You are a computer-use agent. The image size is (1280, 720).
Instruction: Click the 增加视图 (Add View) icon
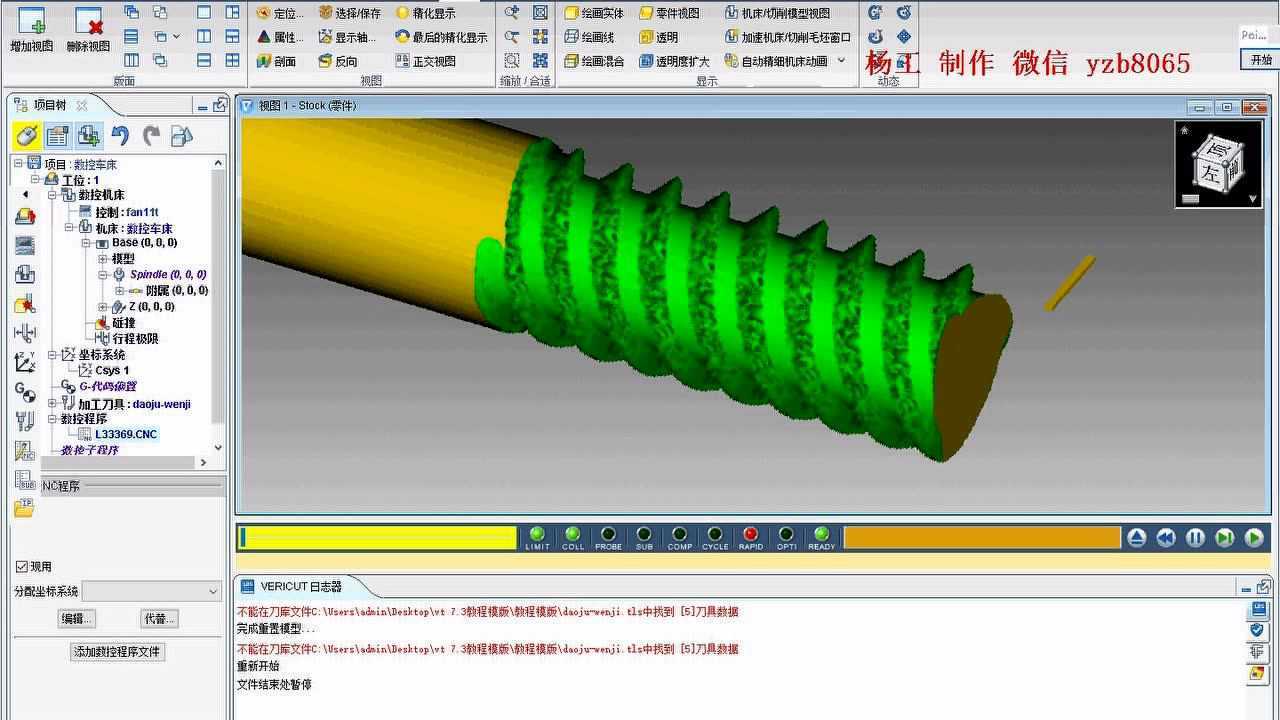(31, 23)
